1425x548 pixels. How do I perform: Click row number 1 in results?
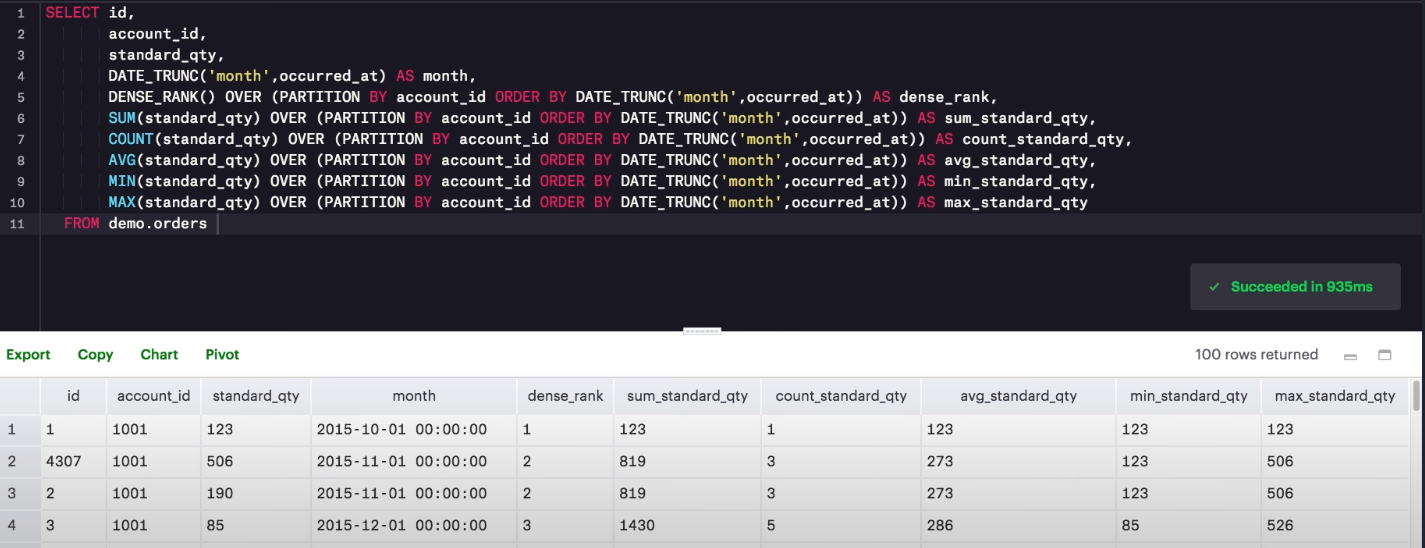tap(12, 429)
